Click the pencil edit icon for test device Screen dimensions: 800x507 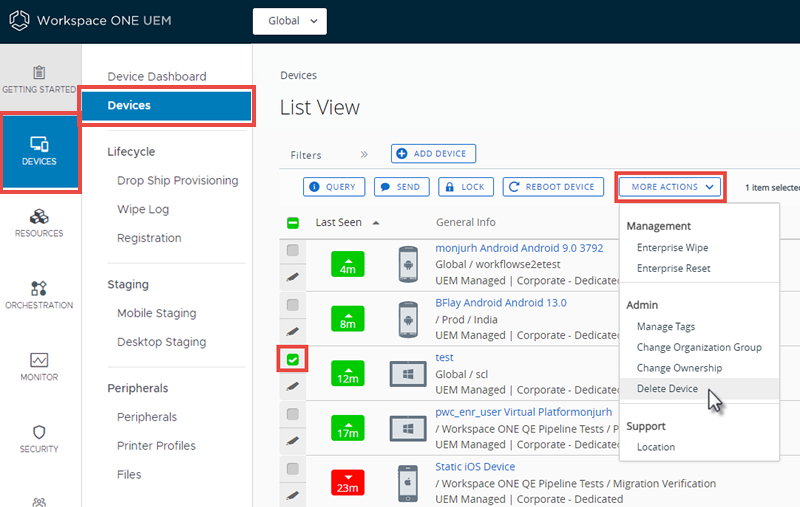292,386
